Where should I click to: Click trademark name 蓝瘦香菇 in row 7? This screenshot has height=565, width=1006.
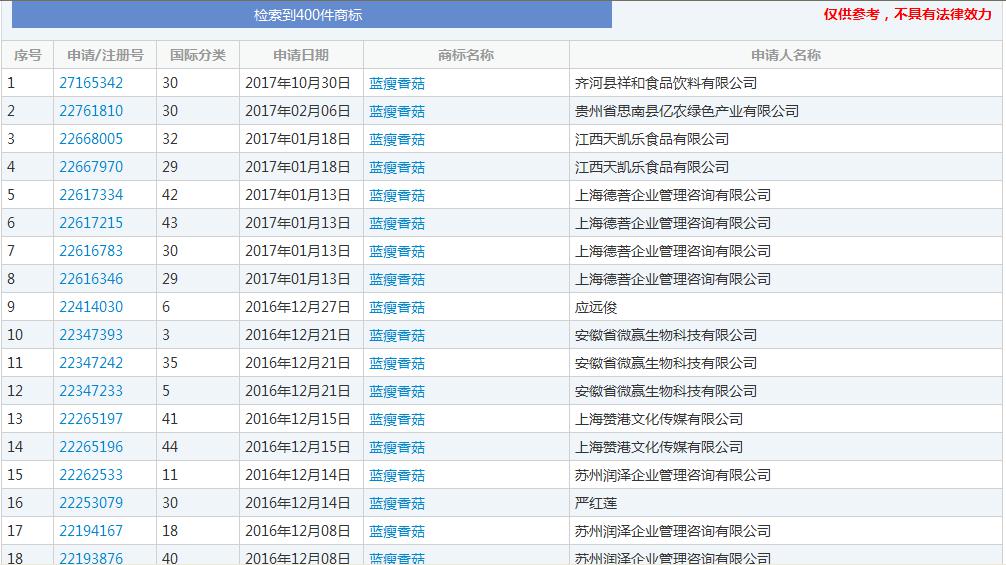[397, 251]
